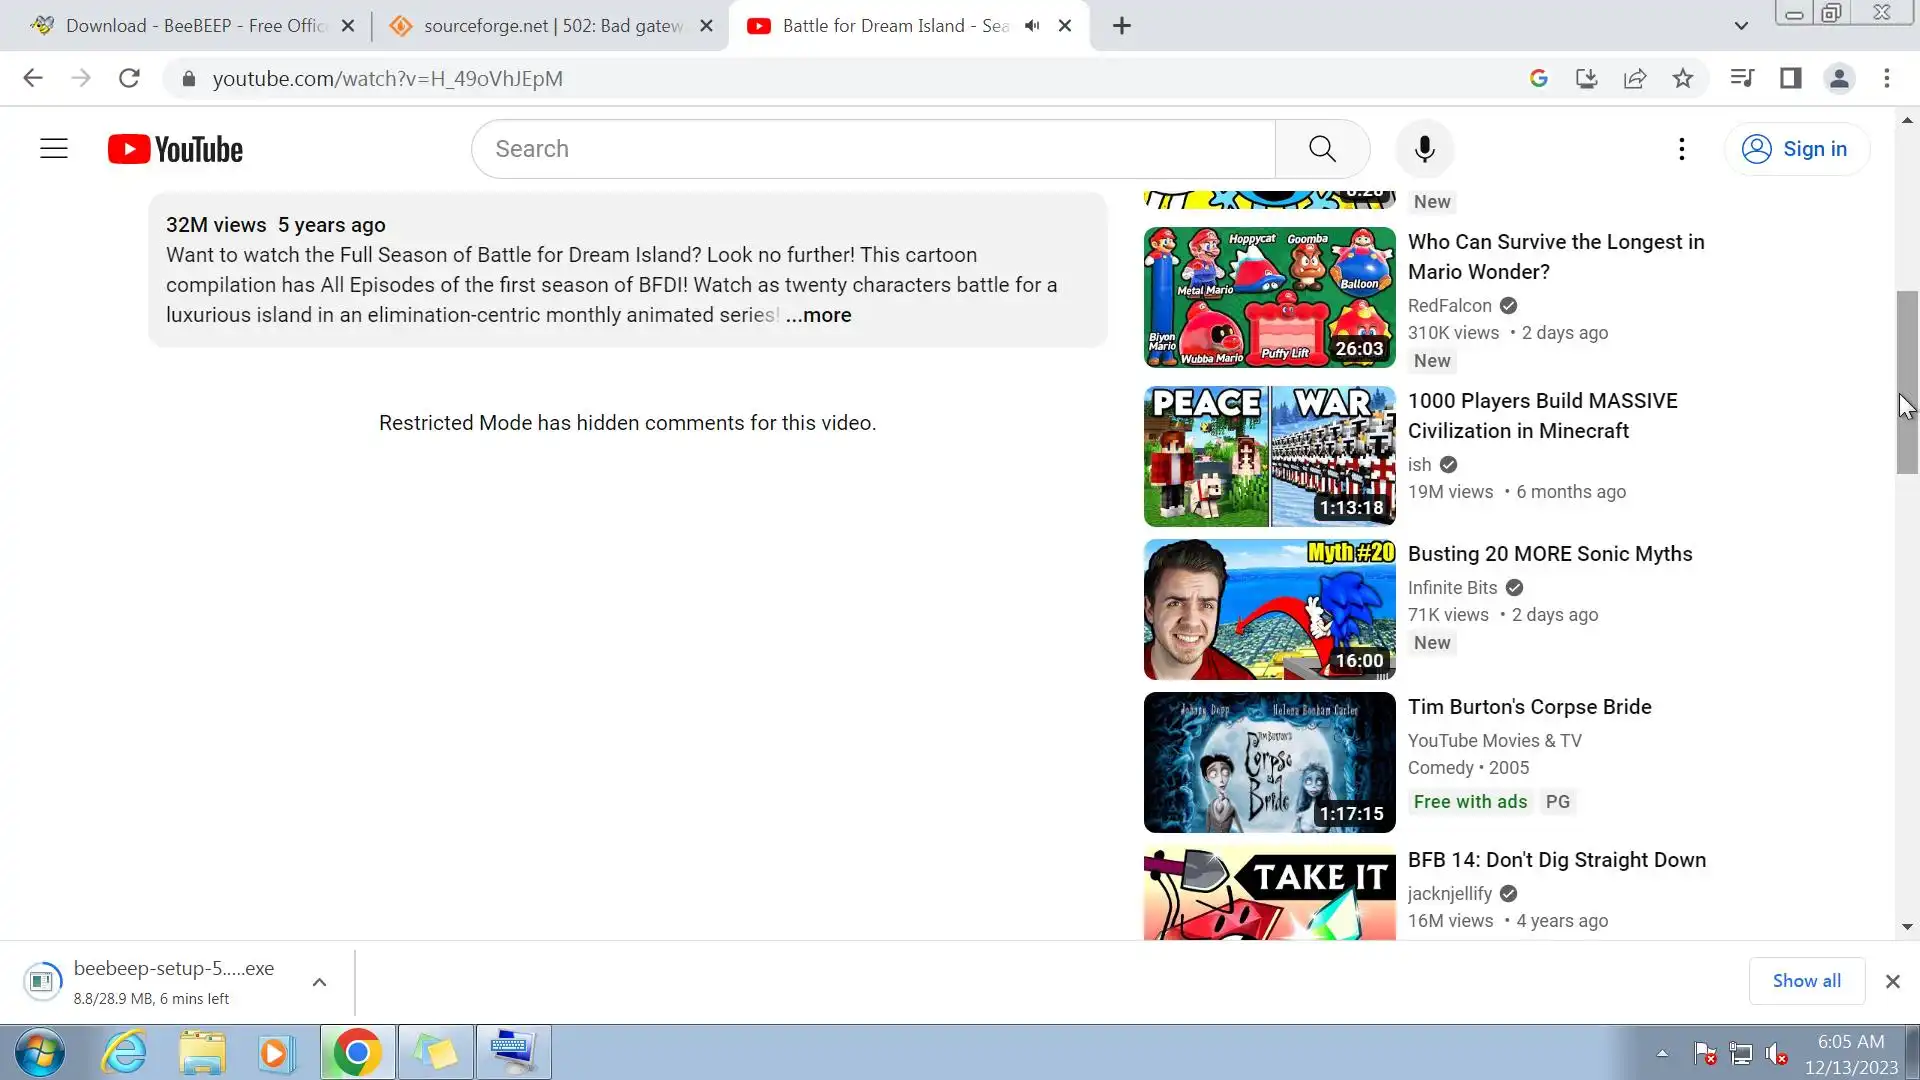Screen dimensions: 1920x1080
Task: Expand description with ...more
Action: pos(818,315)
